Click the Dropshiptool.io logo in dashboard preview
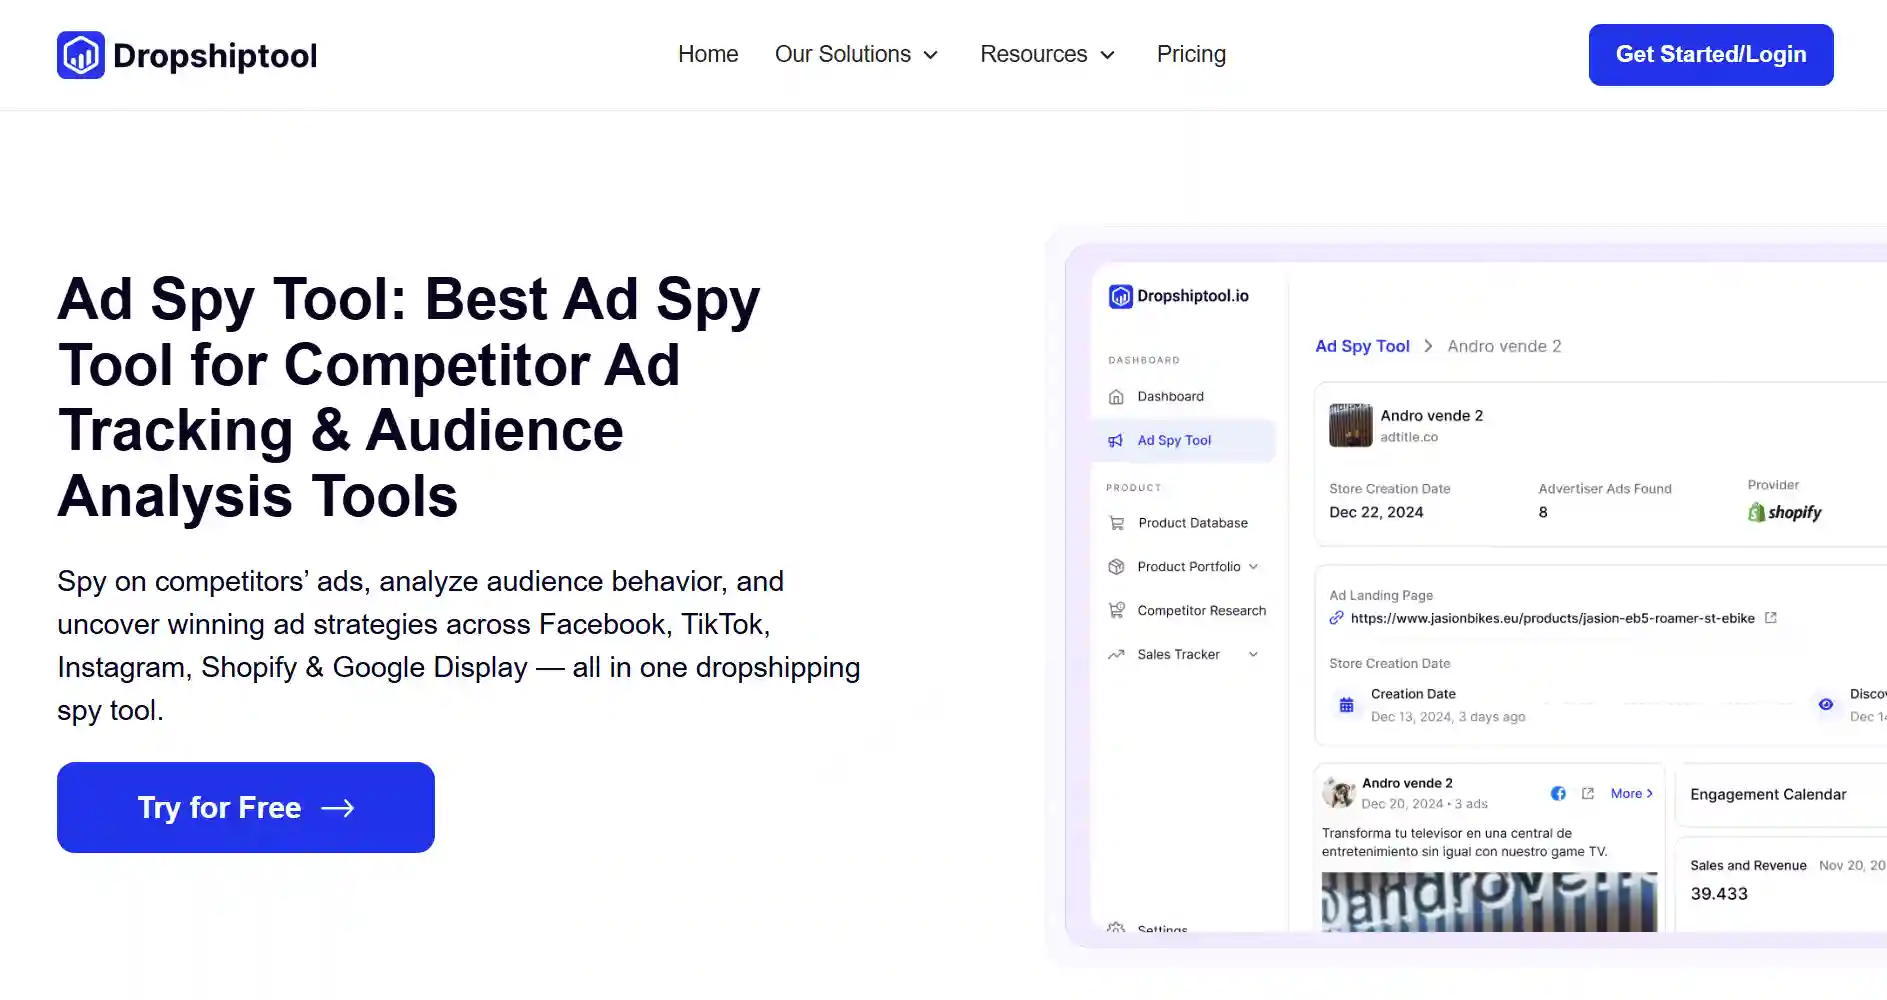Image resolution: width=1887 pixels, height=1000 pixels. tap(1179, 296)
